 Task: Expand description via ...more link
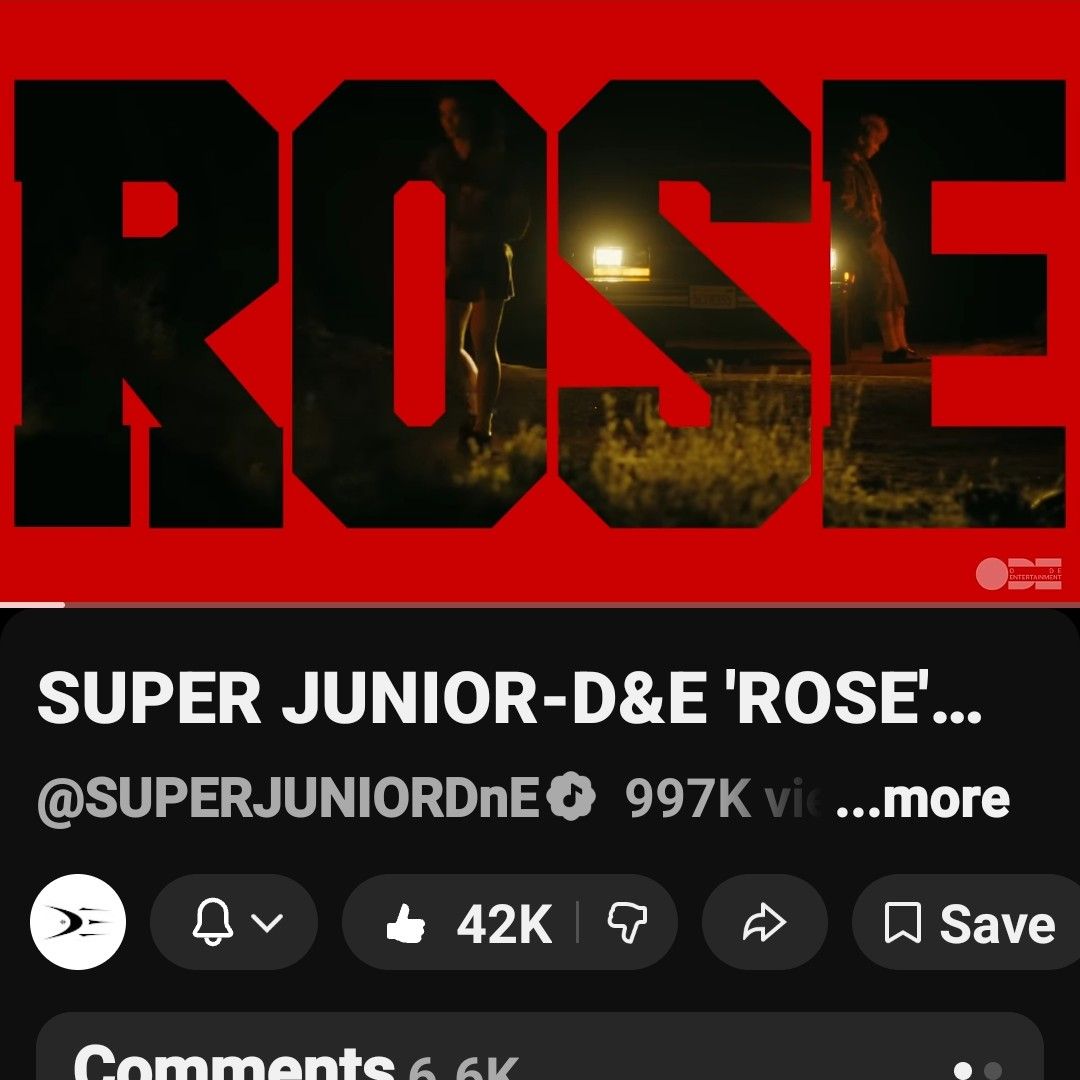coord(923,799)
